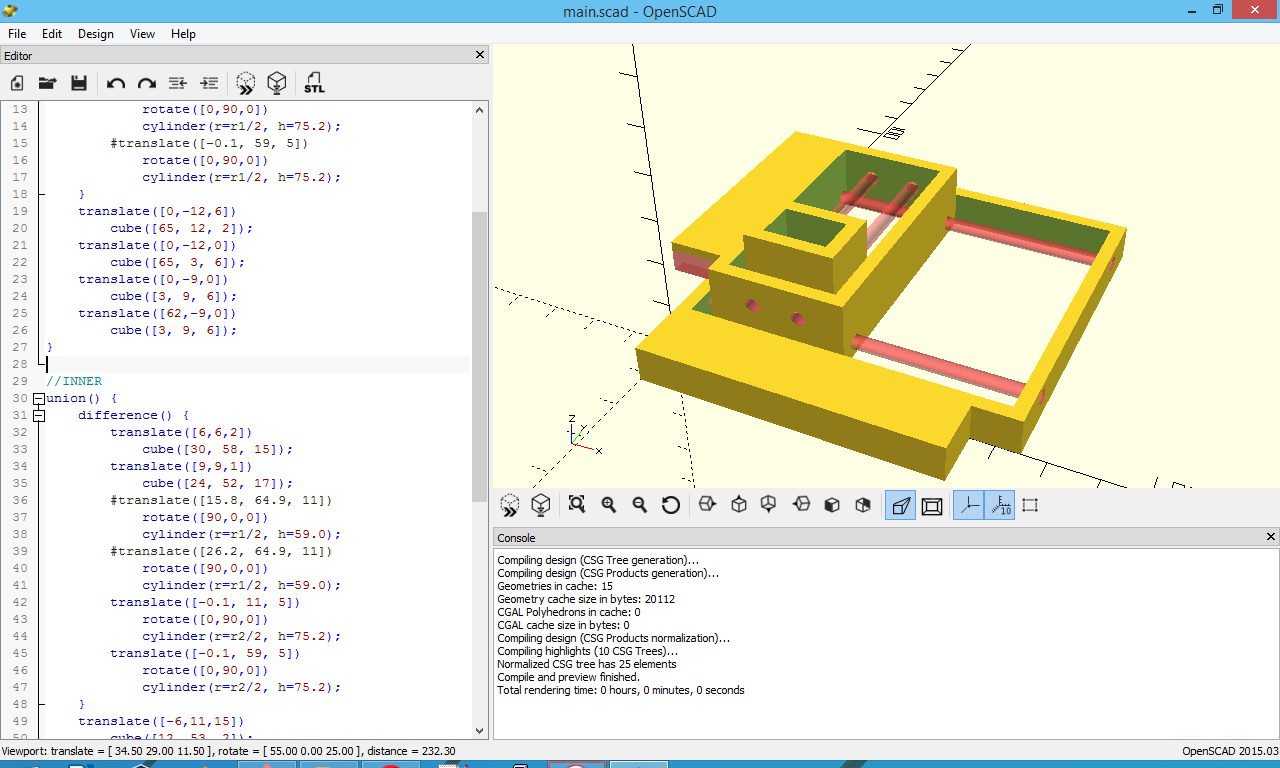Screen dimensions: 1280x768
Task: Toggle Orthogonal projection mode
Action: point(932,505)
